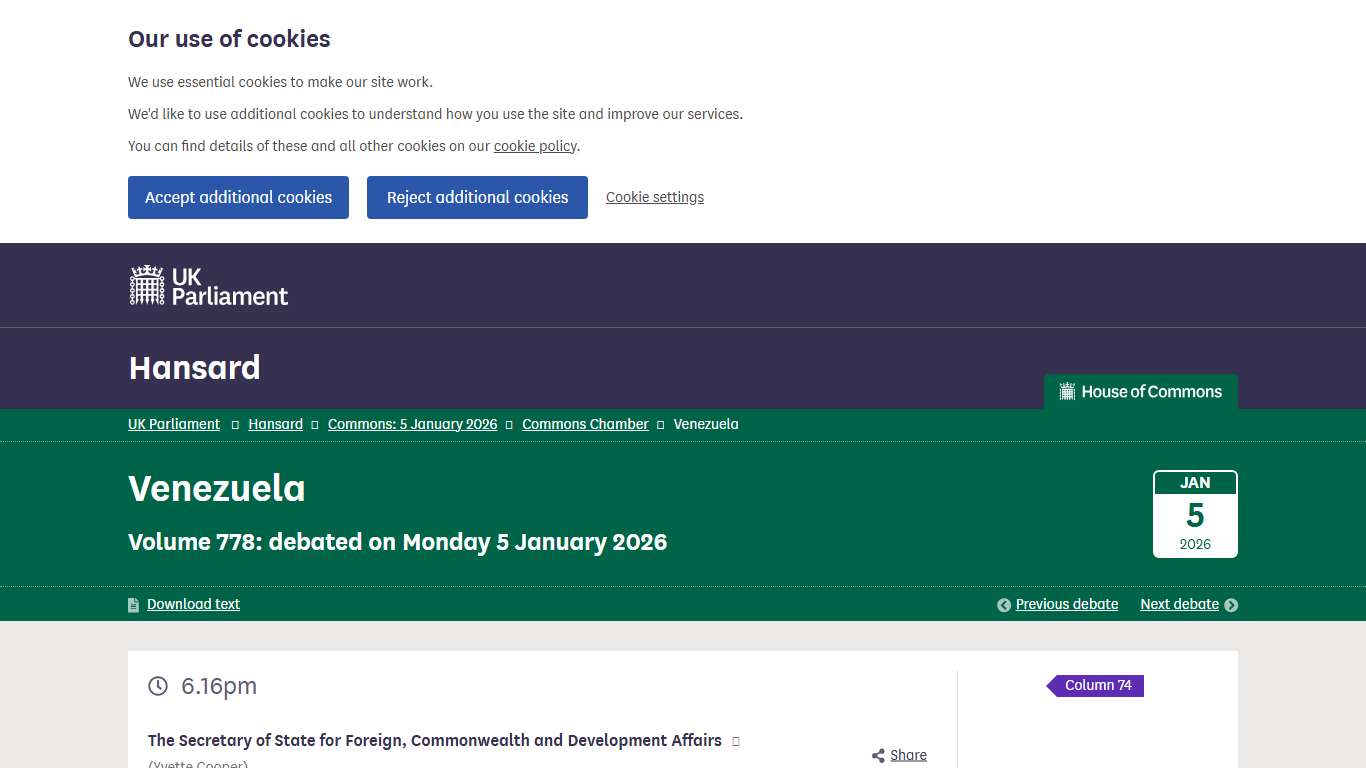This screenshot has height=768, width=1366.
Task: Click the clock icon next to 6.16pm
Action: click(x=157, y=686)
